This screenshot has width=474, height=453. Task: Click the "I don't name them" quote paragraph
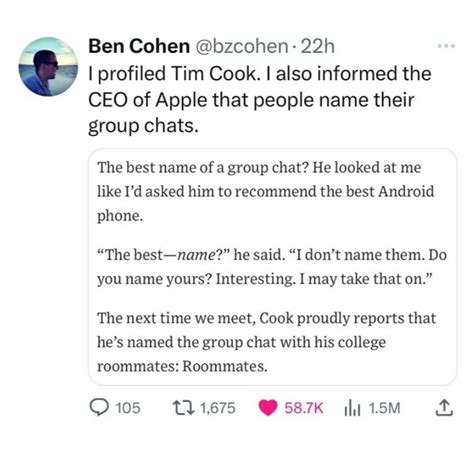[x=272, y=267]
